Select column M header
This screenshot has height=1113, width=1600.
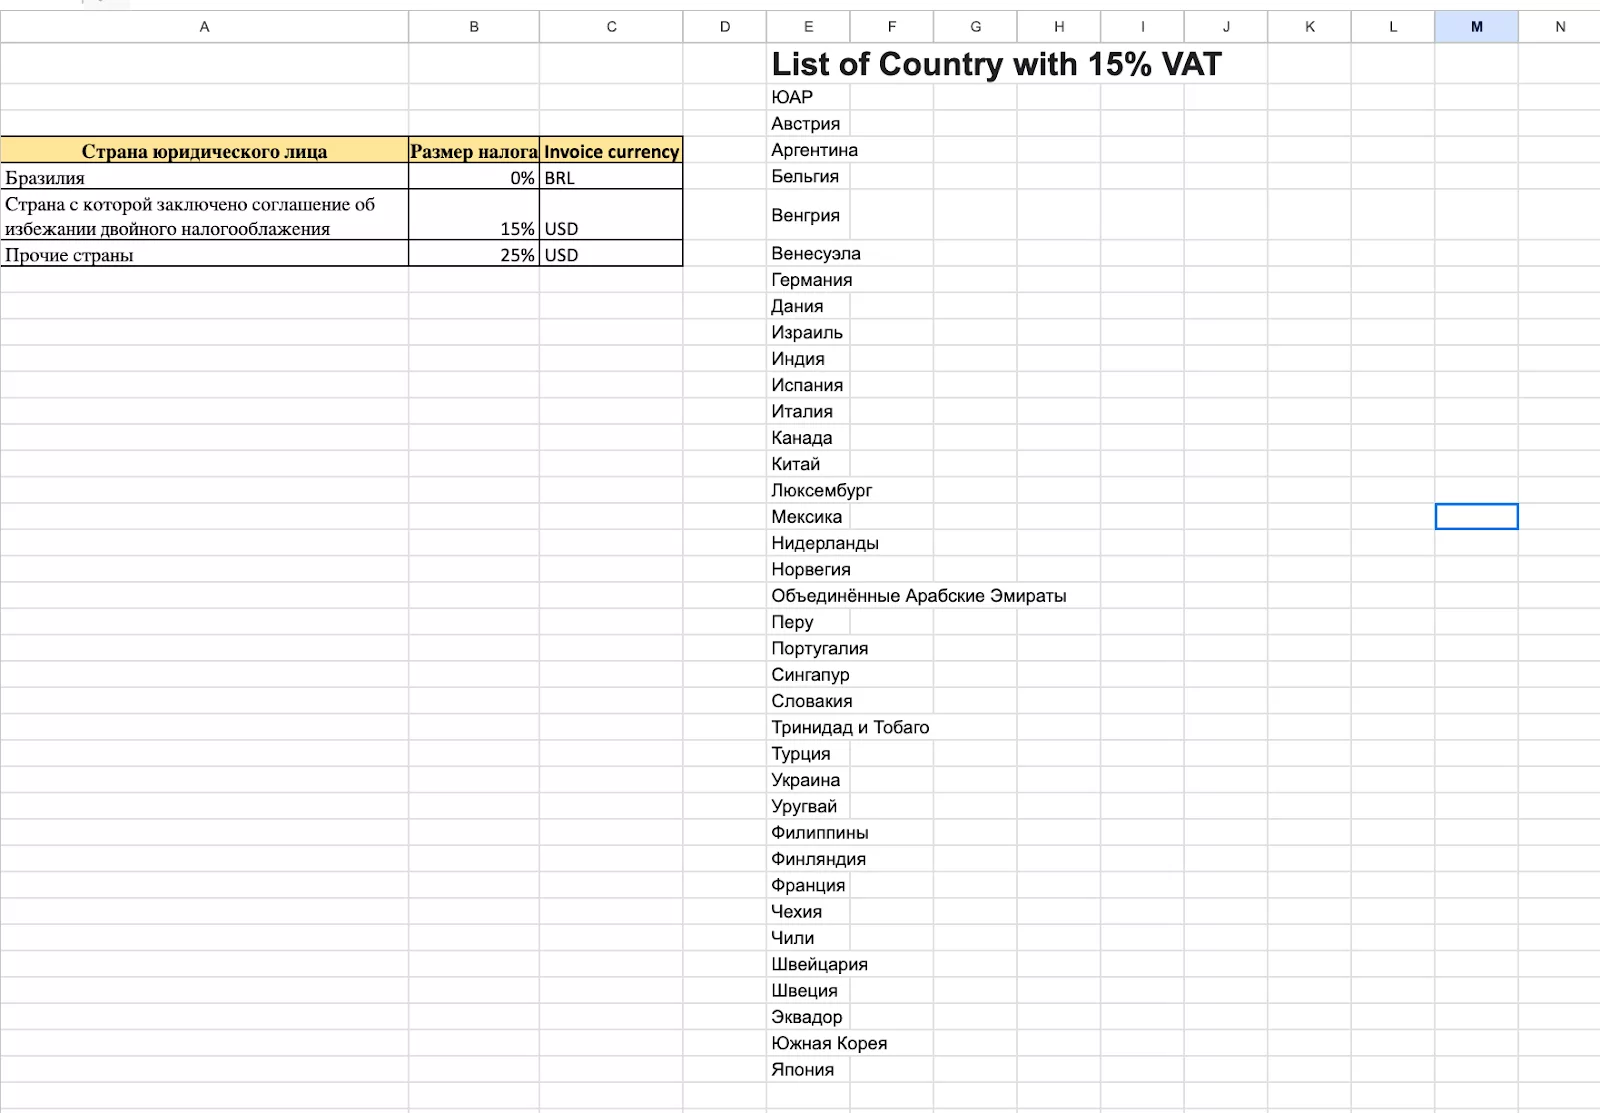[x=1476, y=27]
